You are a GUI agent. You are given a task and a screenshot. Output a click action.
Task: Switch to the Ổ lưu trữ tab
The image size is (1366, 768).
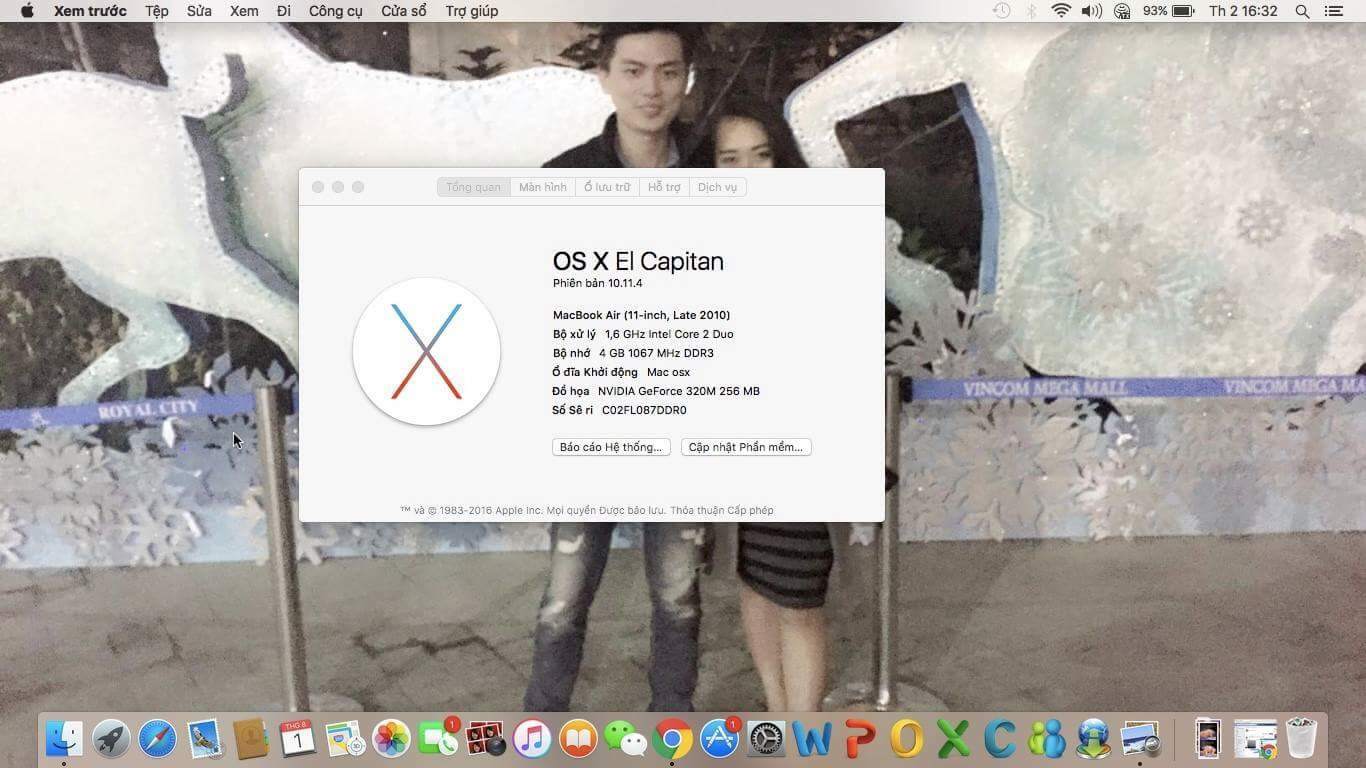607,187
